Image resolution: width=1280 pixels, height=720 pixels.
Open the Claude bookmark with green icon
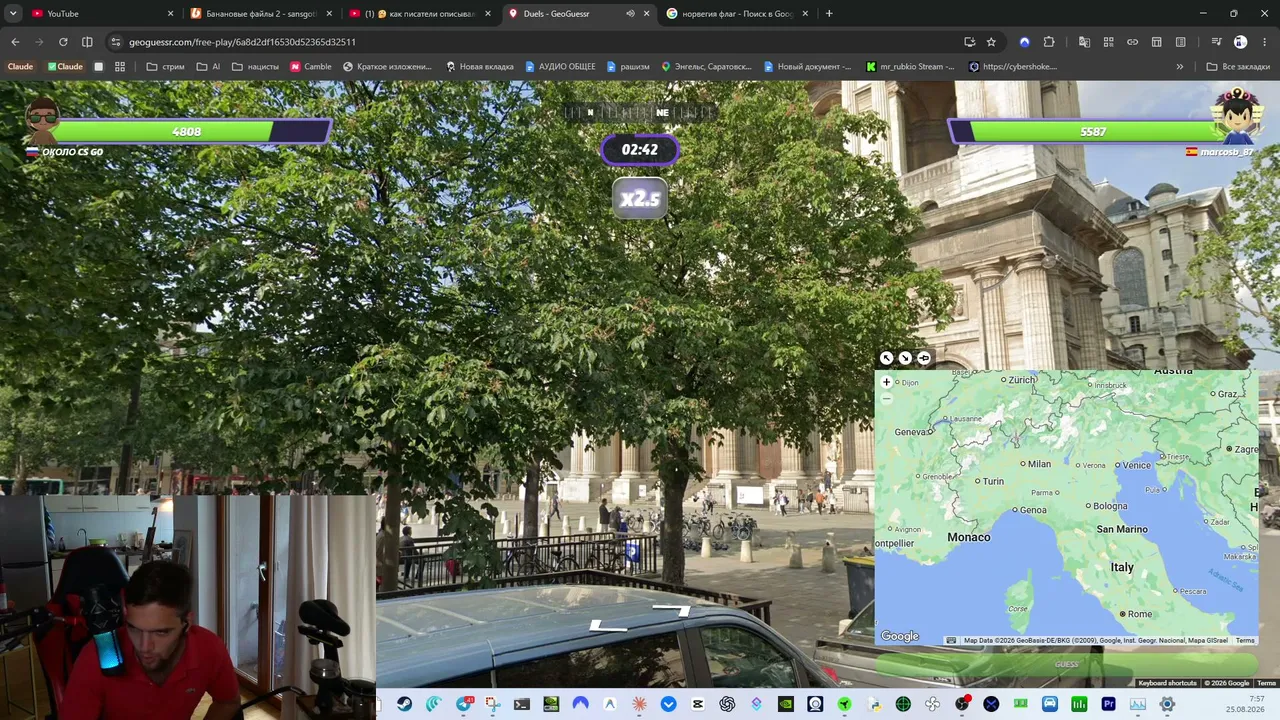[x=65, y=67]
